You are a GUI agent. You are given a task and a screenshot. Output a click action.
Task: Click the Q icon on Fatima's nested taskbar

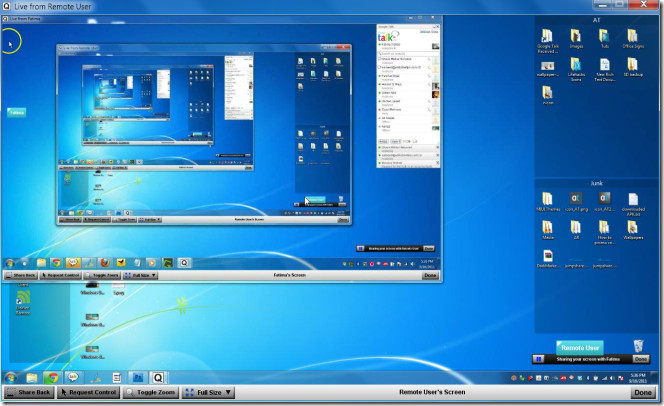[184, 263]
